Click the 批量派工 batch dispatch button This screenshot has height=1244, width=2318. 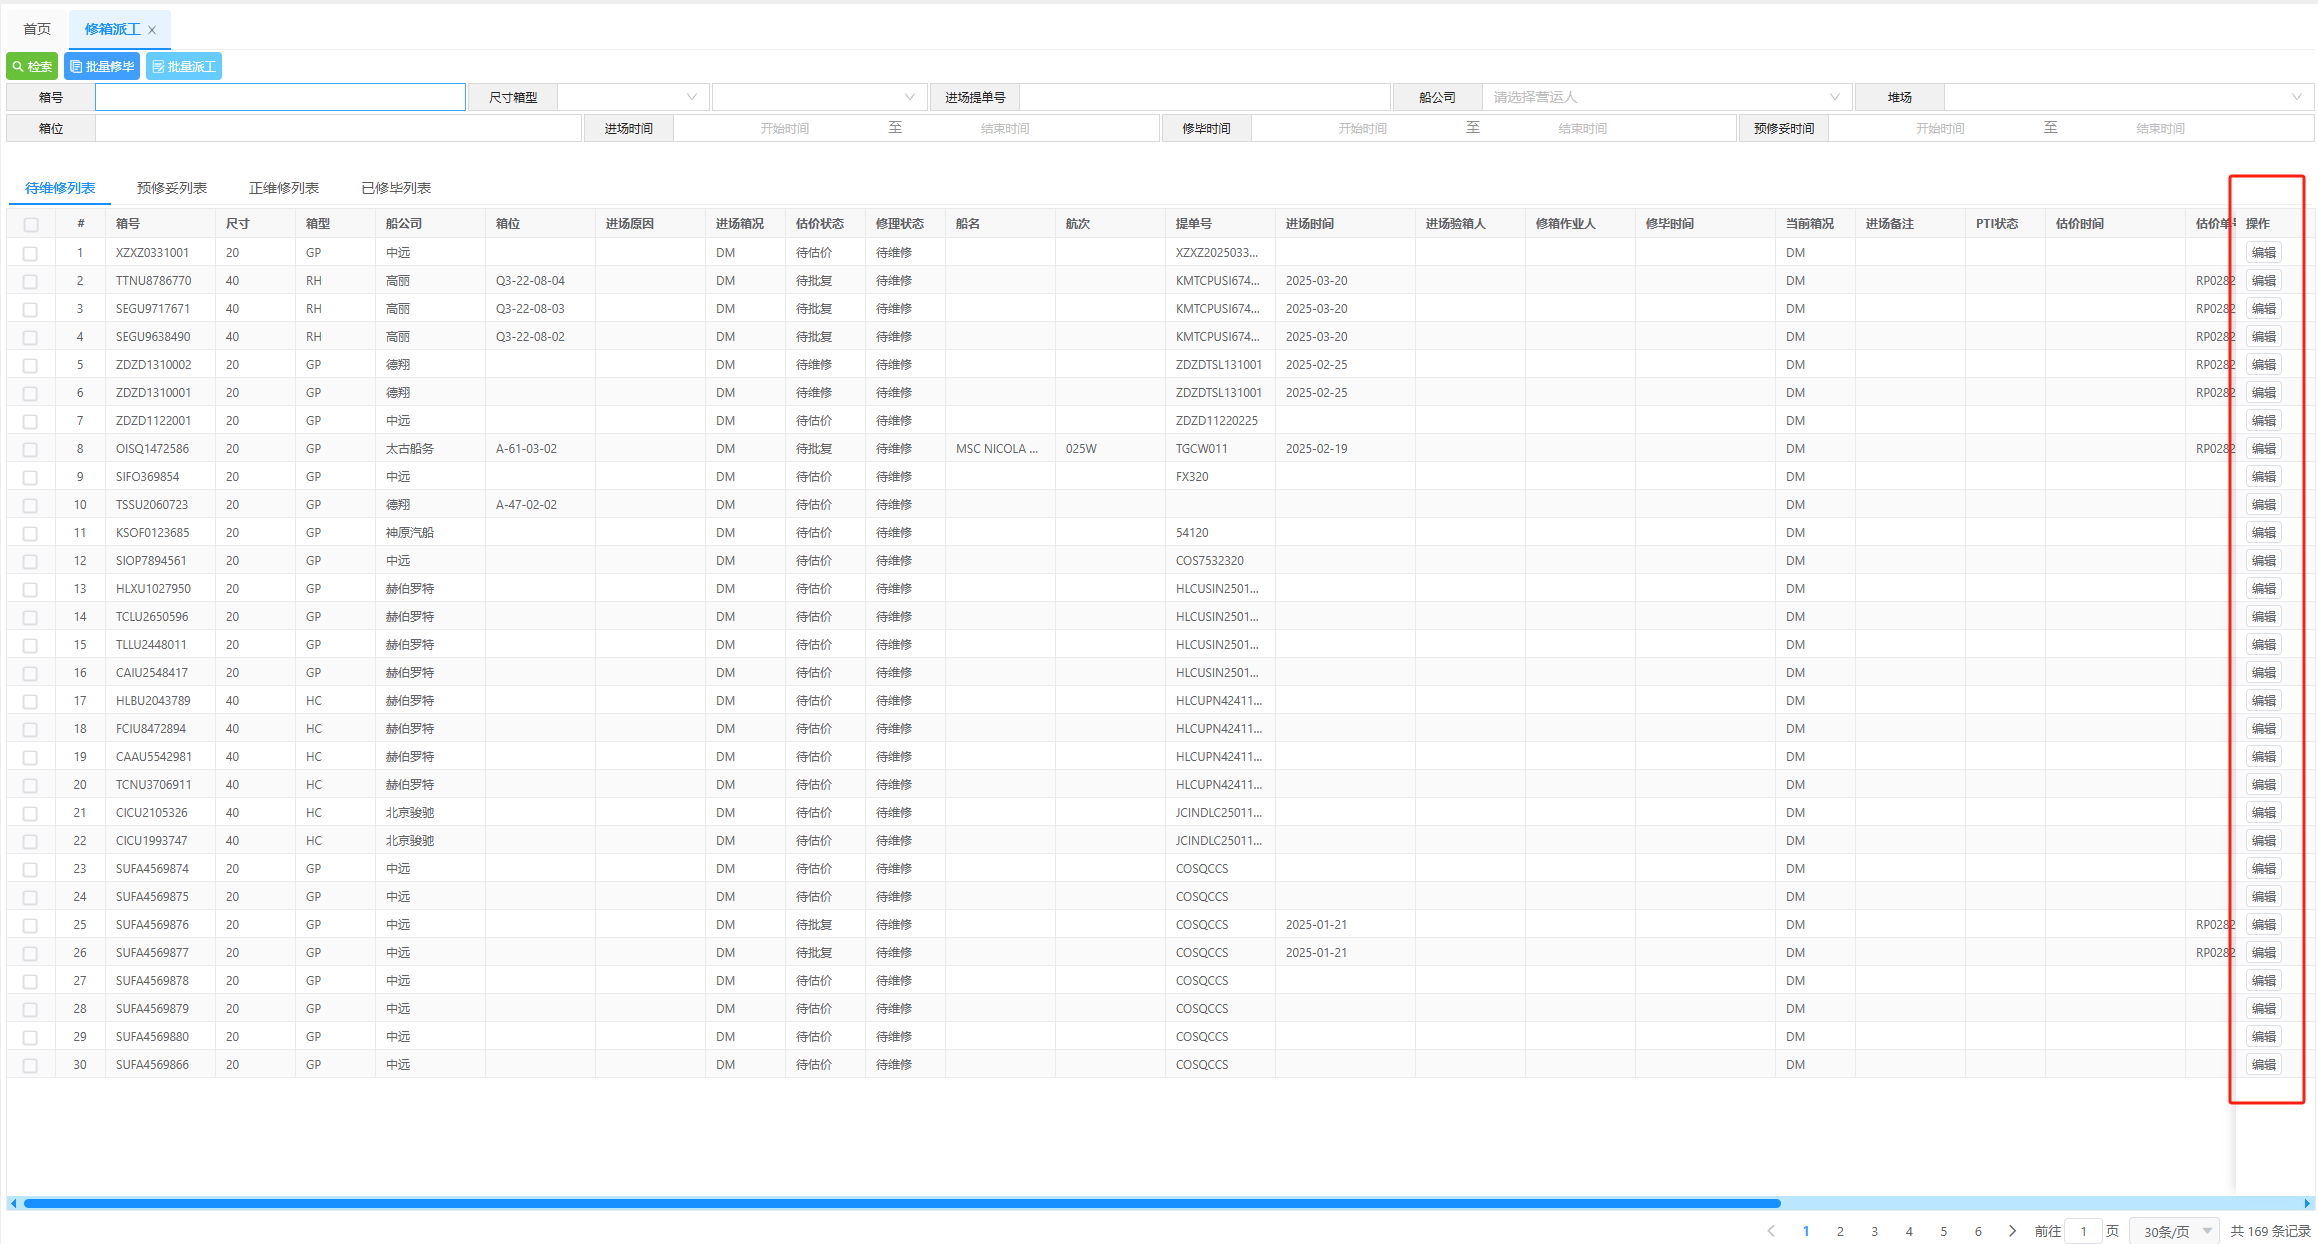[184, 66]
